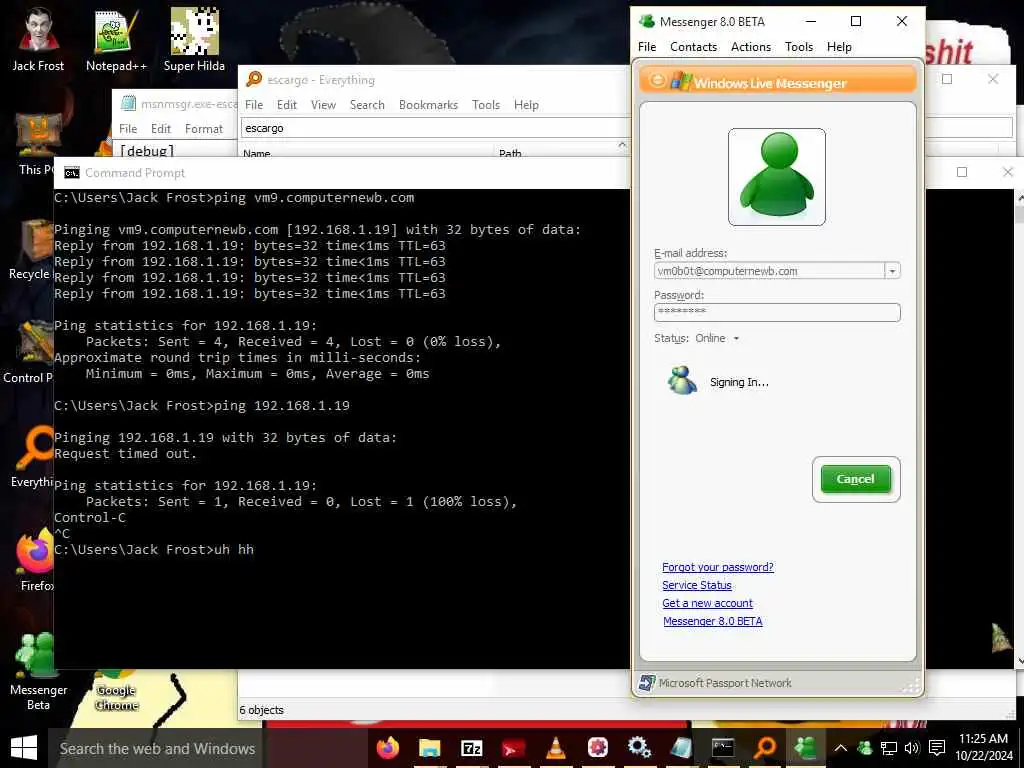Open This PC desktop icon
The height and width of the screenshot is (768, 1024).
tap(37, 145)
